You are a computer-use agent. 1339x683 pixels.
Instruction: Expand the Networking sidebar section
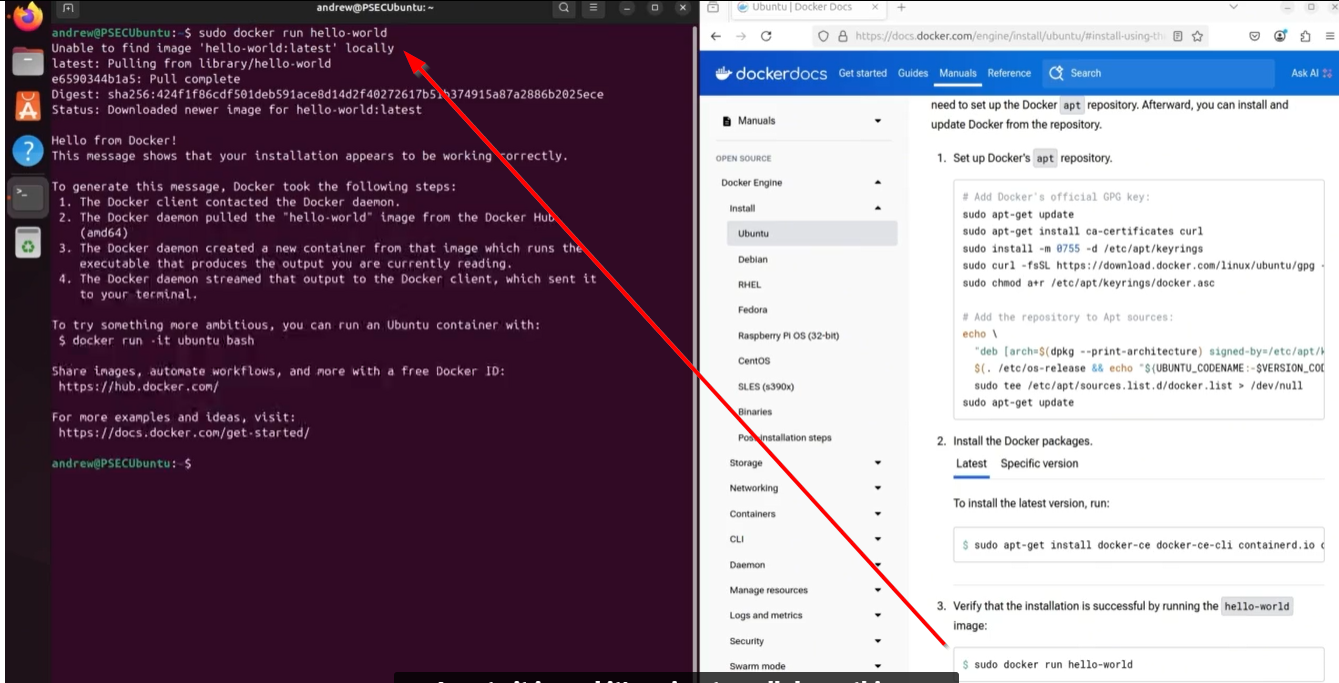coord(877,488)
